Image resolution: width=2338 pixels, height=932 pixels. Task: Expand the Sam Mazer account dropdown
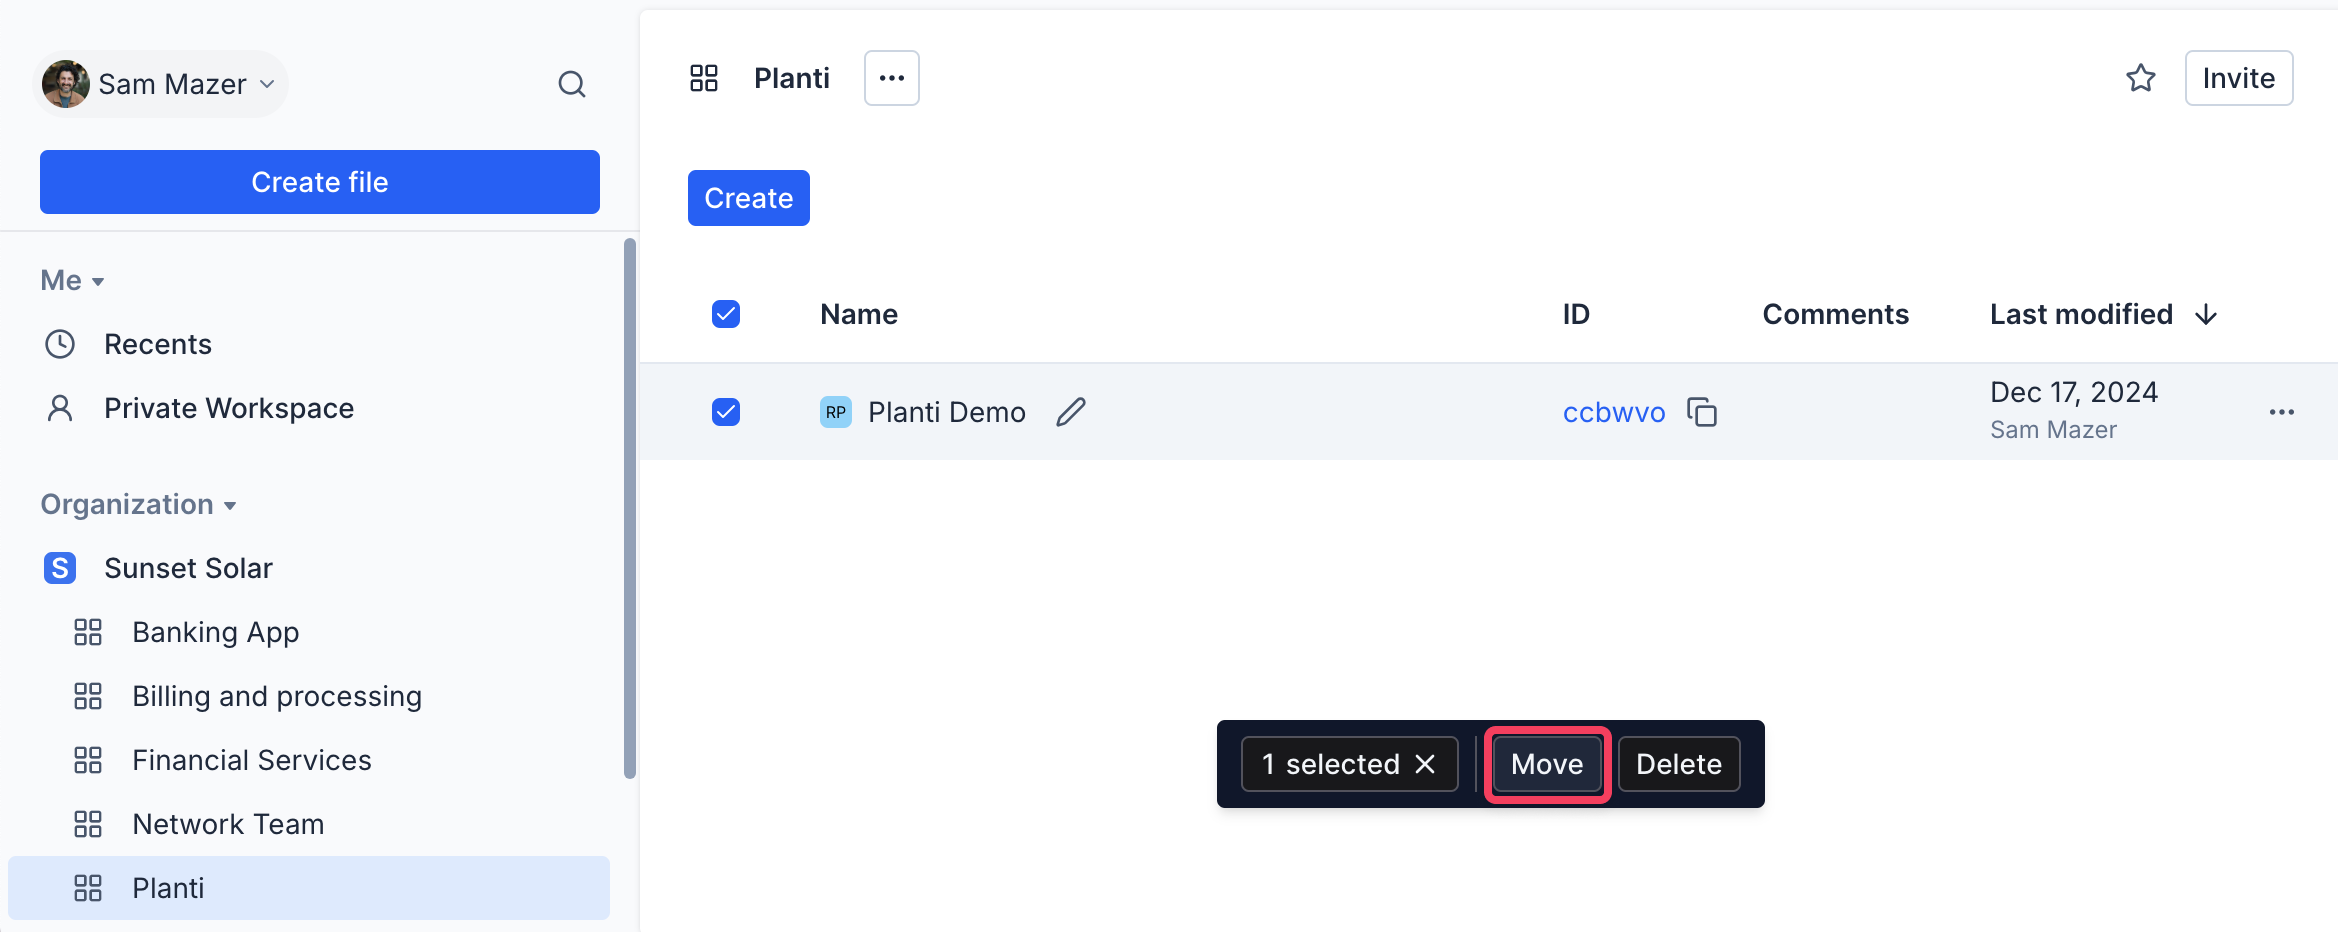(x=266, y=84)
